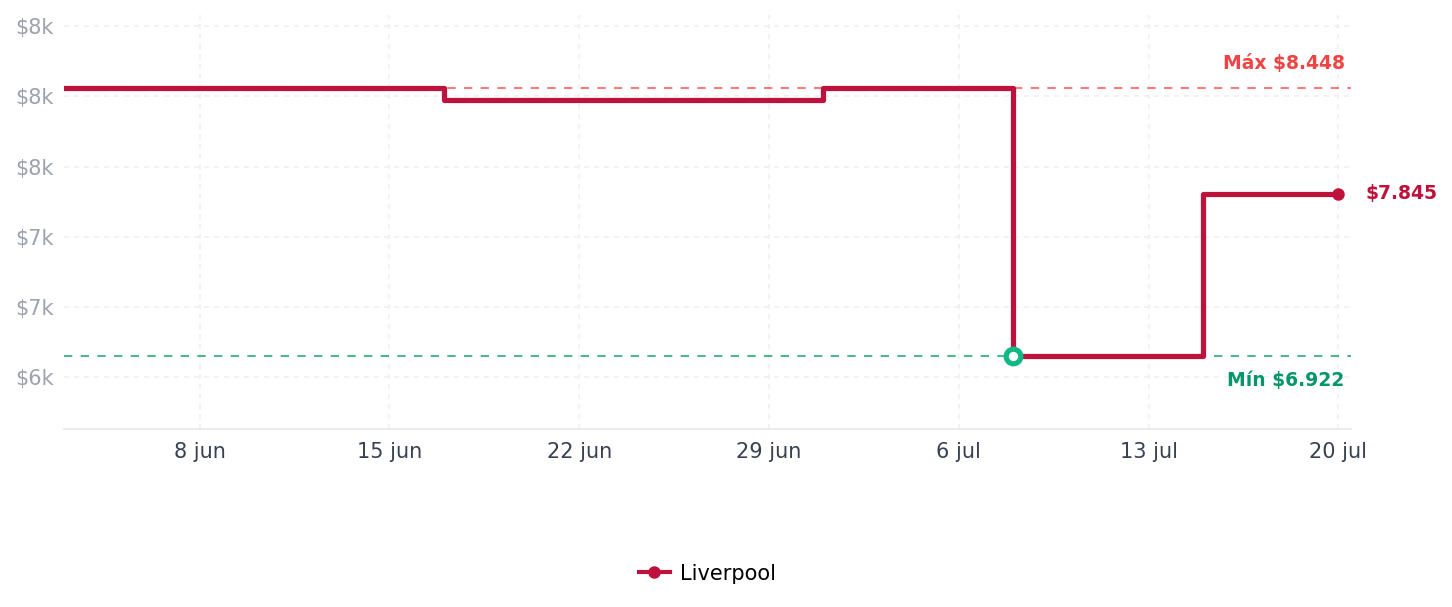This screenshot has width=1452, height=607.
Task: Click the current price endpoint dot
Action: tap(1338, 194)
